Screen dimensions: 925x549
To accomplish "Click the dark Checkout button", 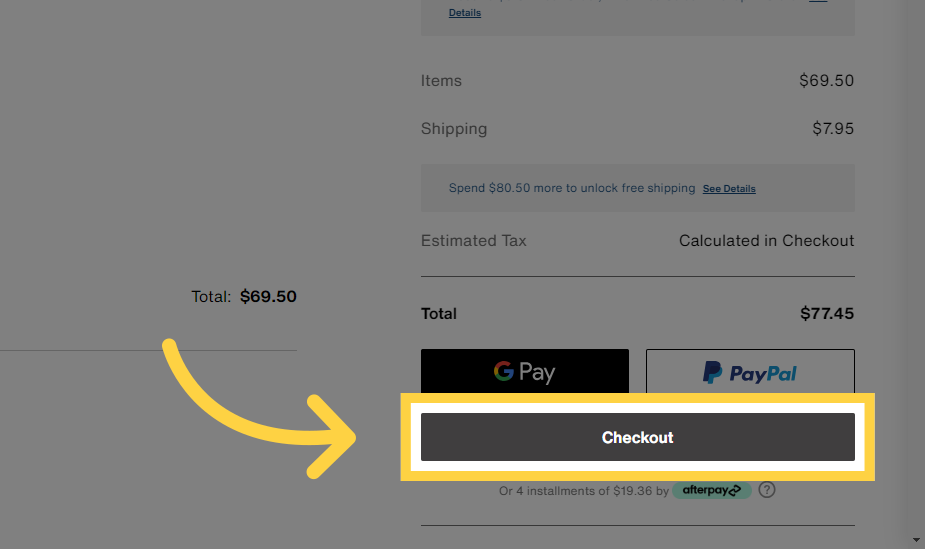I will (x=637, y=437).
